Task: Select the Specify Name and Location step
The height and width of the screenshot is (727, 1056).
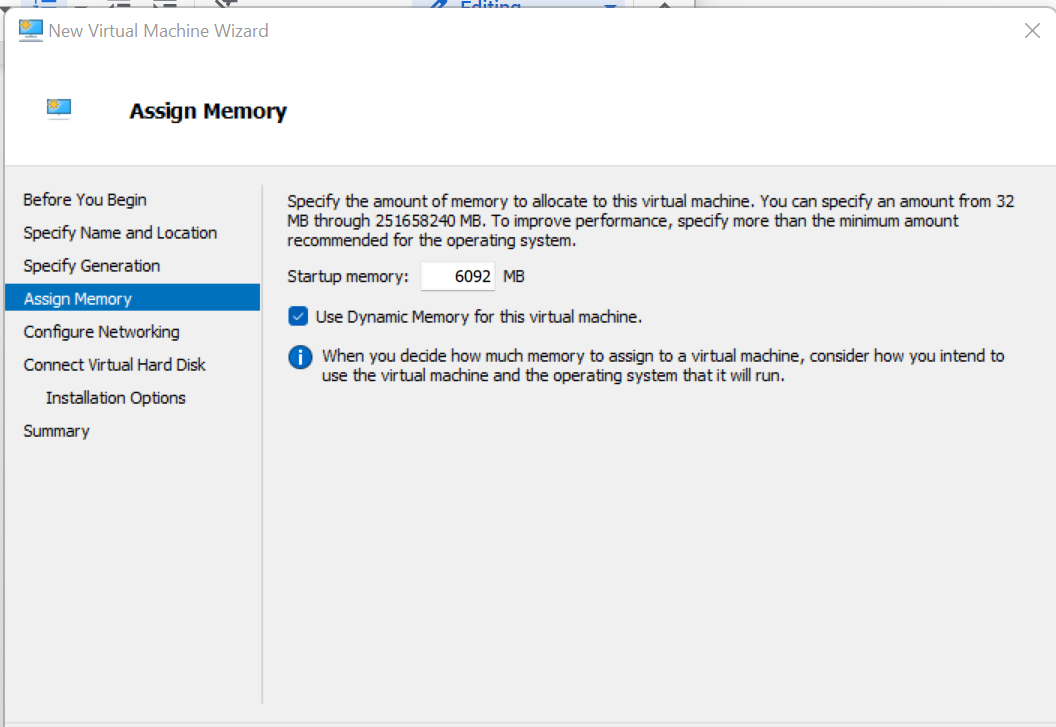Action: (120, 233)
